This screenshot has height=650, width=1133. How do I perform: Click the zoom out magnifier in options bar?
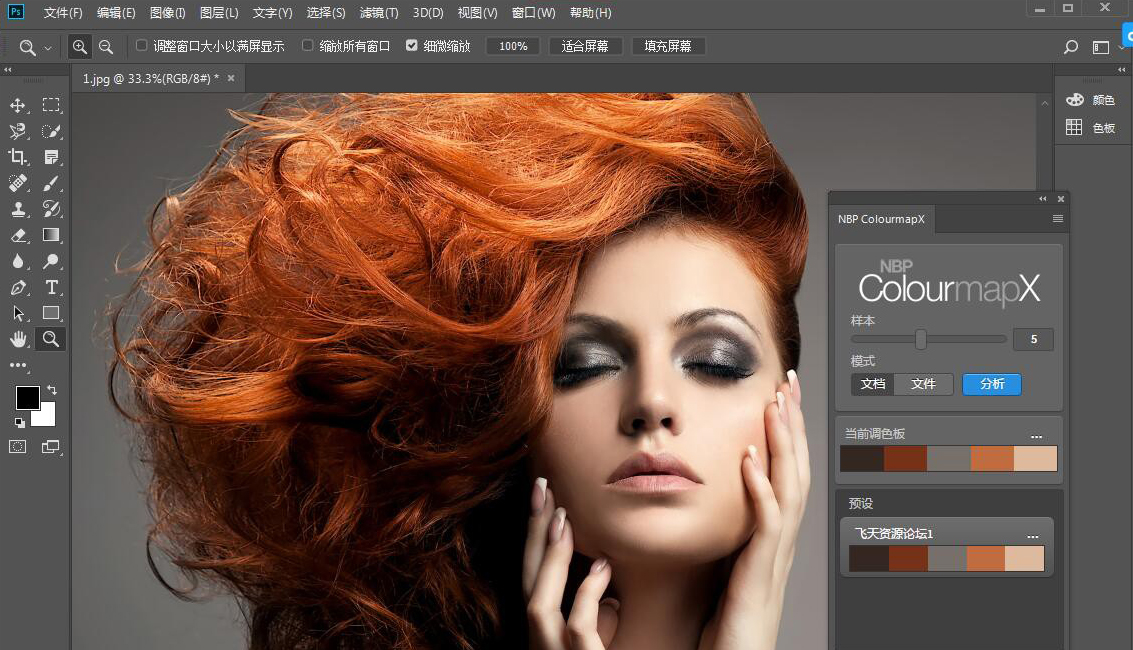pyautogui.click(x=106, y=46)
